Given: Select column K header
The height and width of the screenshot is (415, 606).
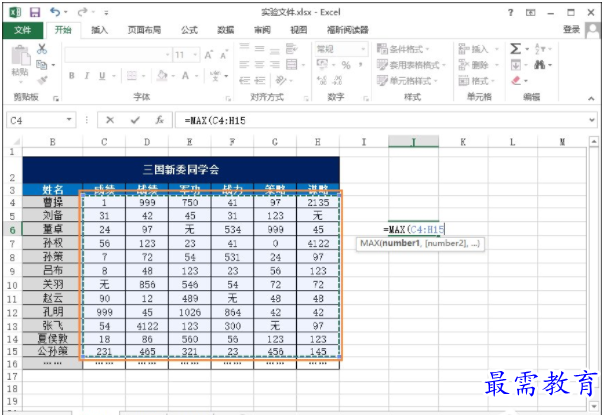Looking at the screenshot, I should [x=463, y=142].
